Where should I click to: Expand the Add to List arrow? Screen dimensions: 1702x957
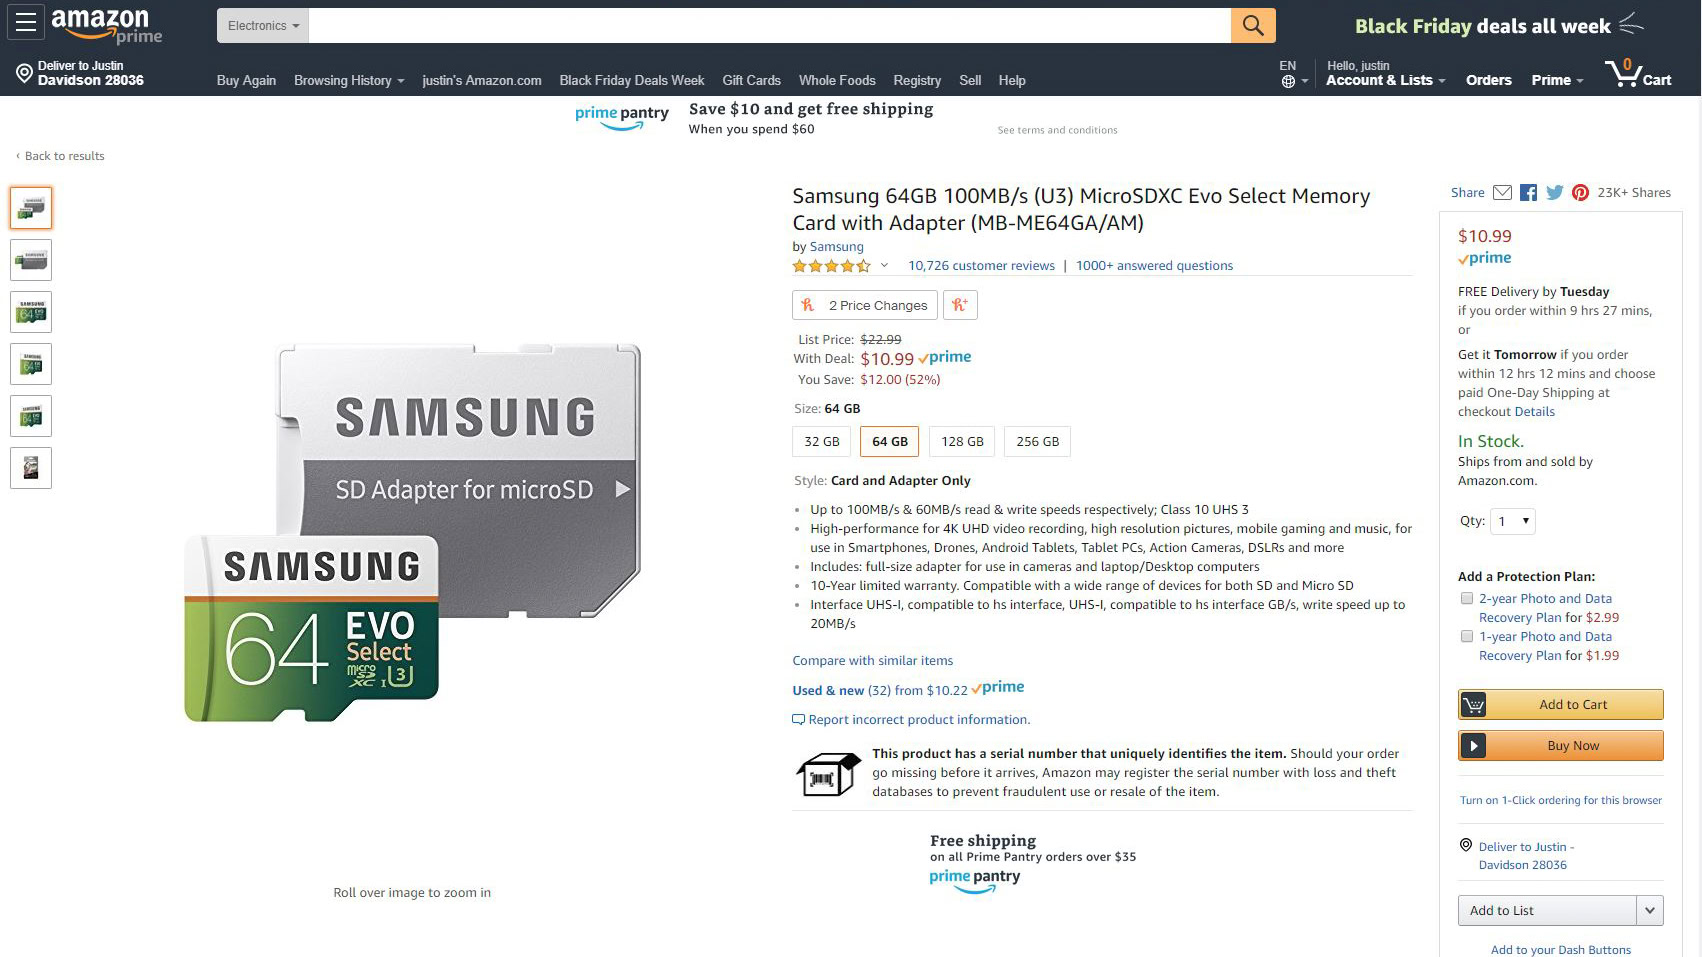tap(1650, 910)
